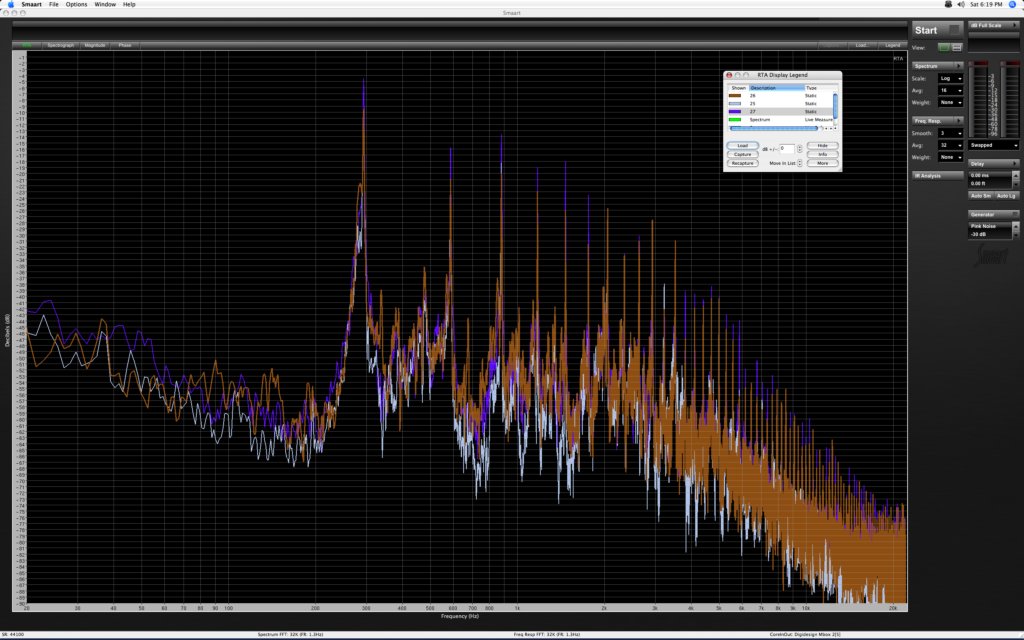Click Recapture in the RTA Display Legend
This screenshot has height=640, width=1024.
743,163
